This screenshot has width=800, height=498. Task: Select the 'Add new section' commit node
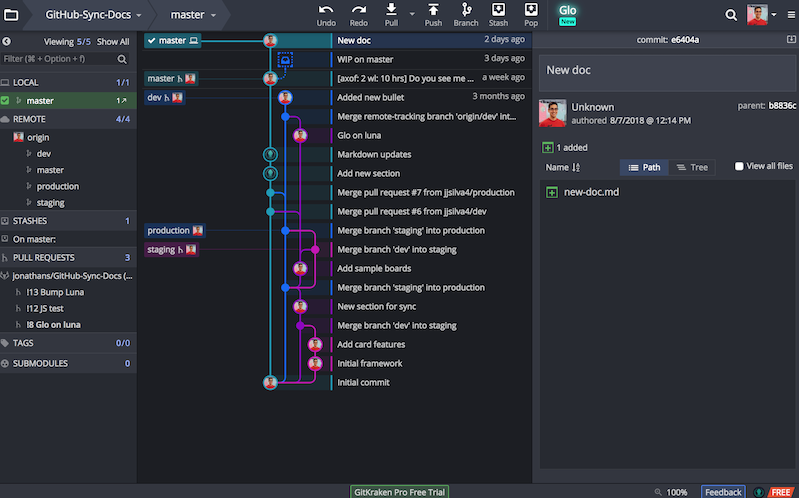point(270,173)
